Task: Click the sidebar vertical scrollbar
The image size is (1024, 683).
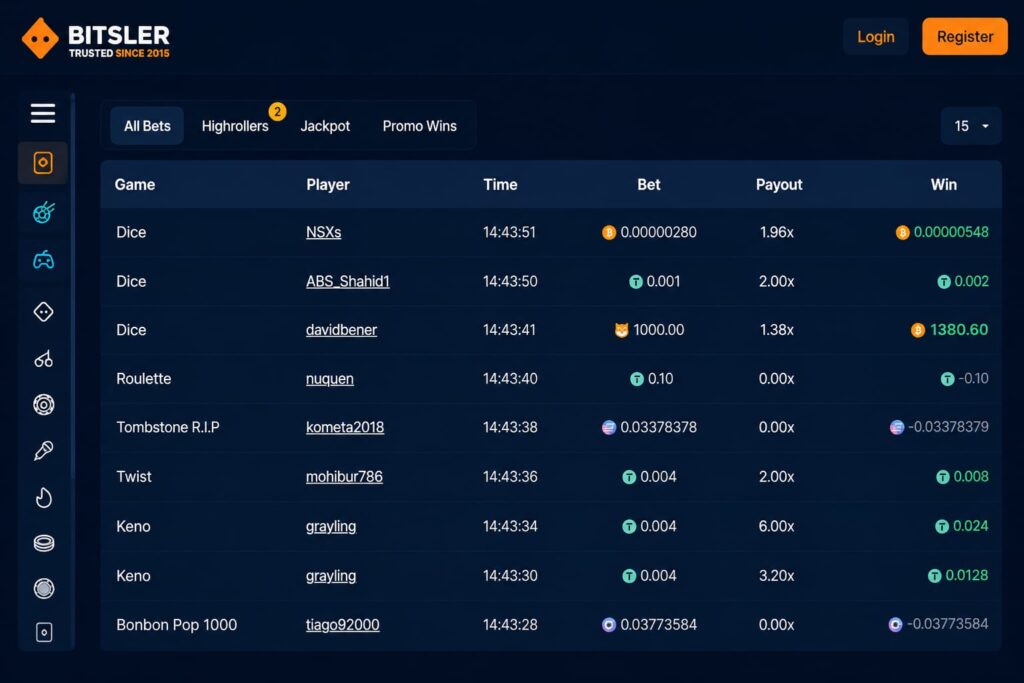Action: click(72, 287)
